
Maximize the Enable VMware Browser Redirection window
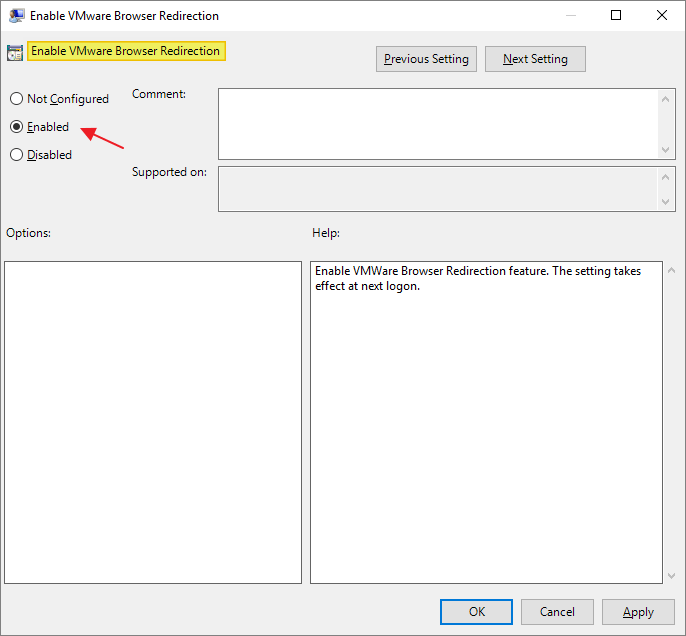pos(616,16)
